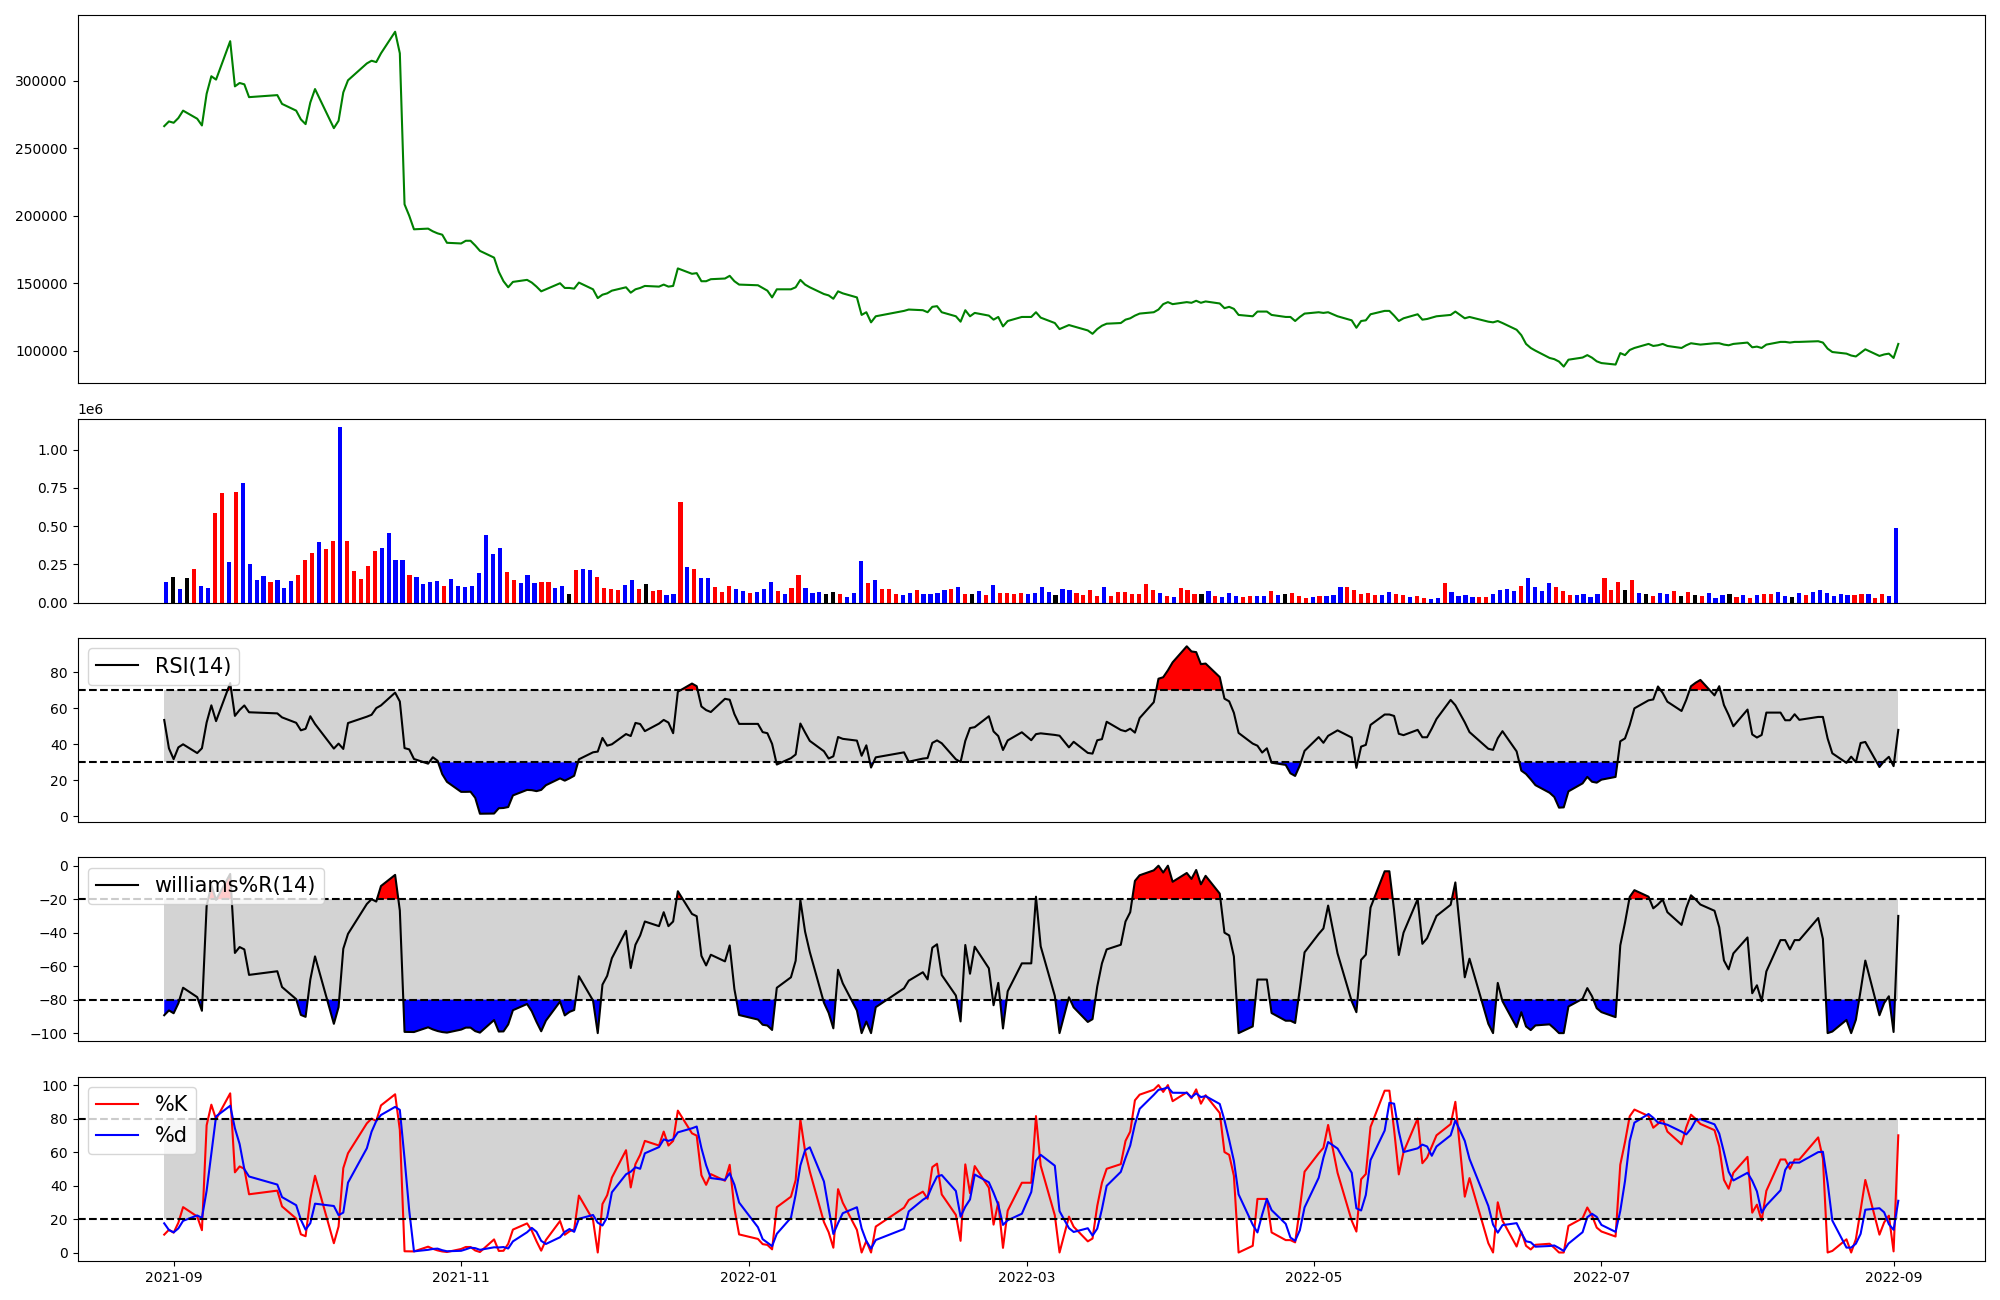Click the williams%R(14) legend label
The height and width of the screenshot is (1300, 2000).
(x=234, y=885)
